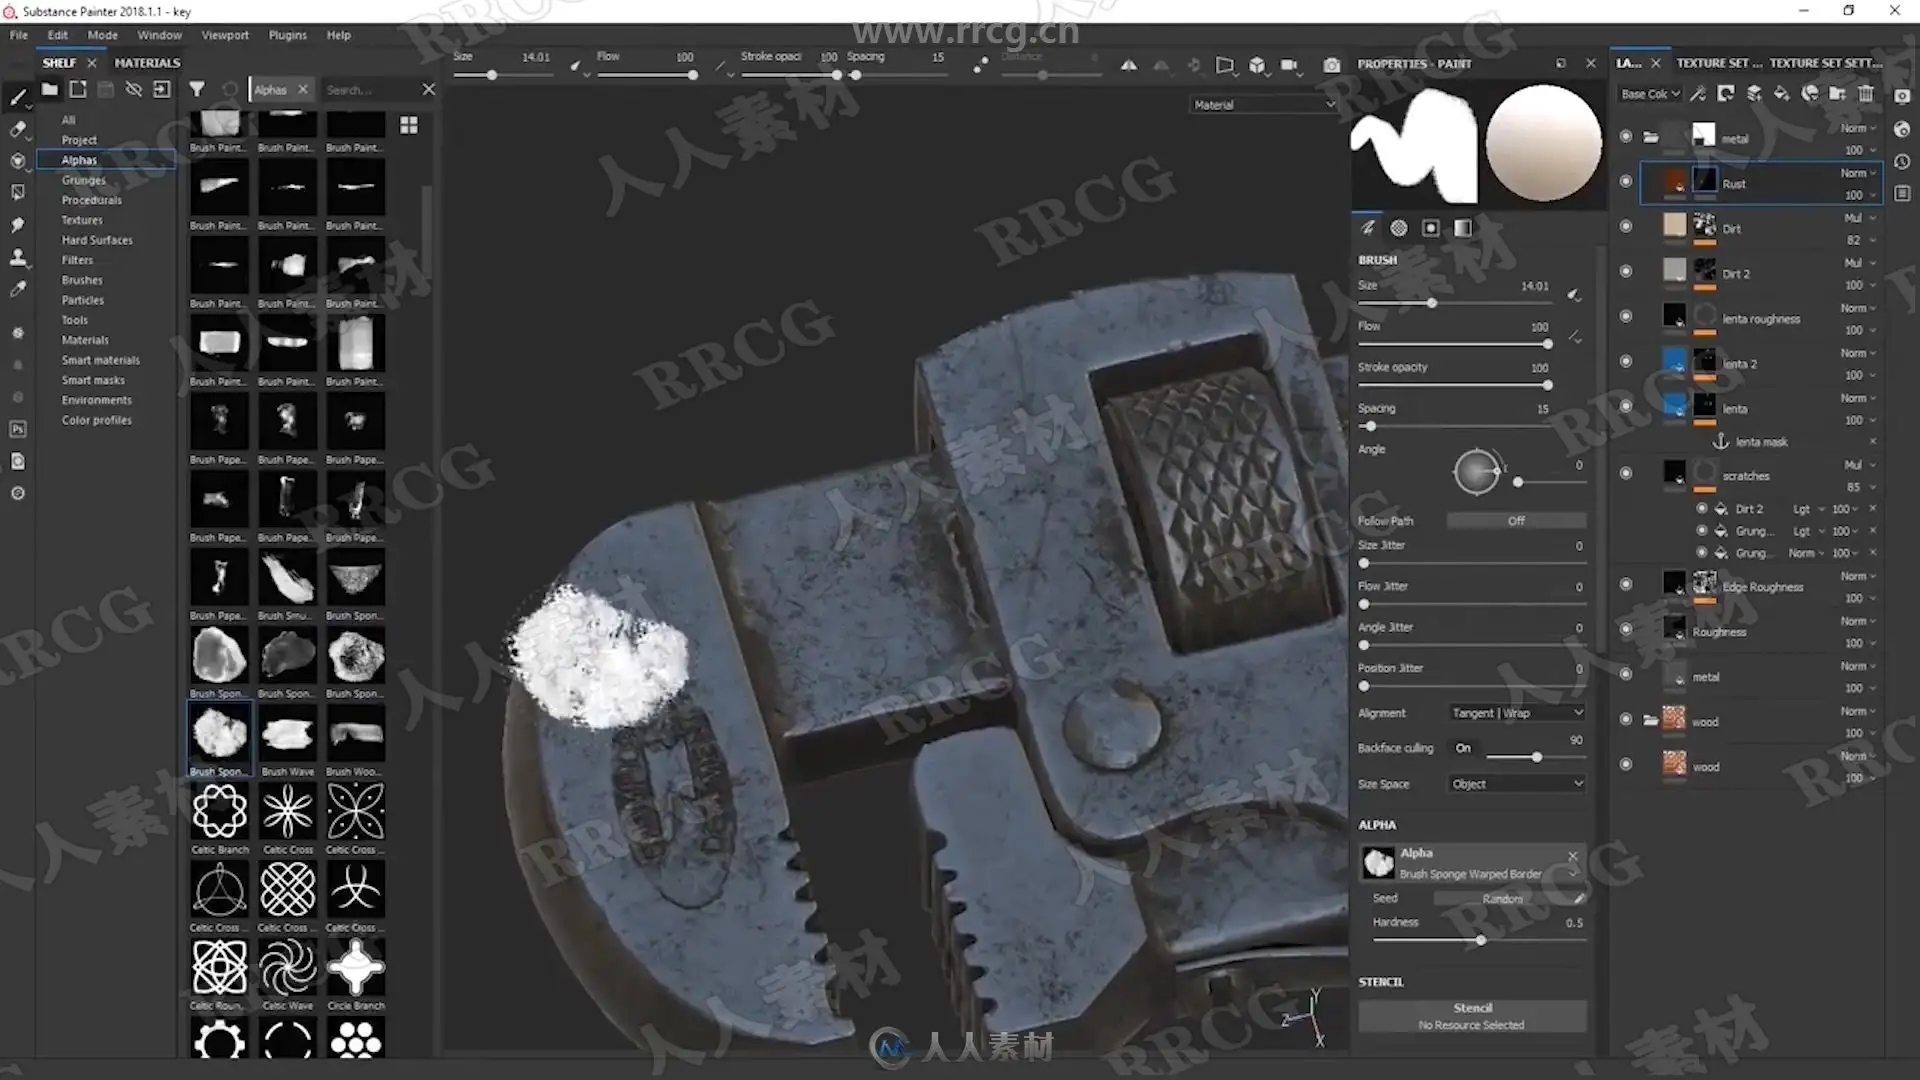Viewport: 1920px width, 1080px height.
Task: Click the Stencil resource button
Action: click(1471, 1016)
